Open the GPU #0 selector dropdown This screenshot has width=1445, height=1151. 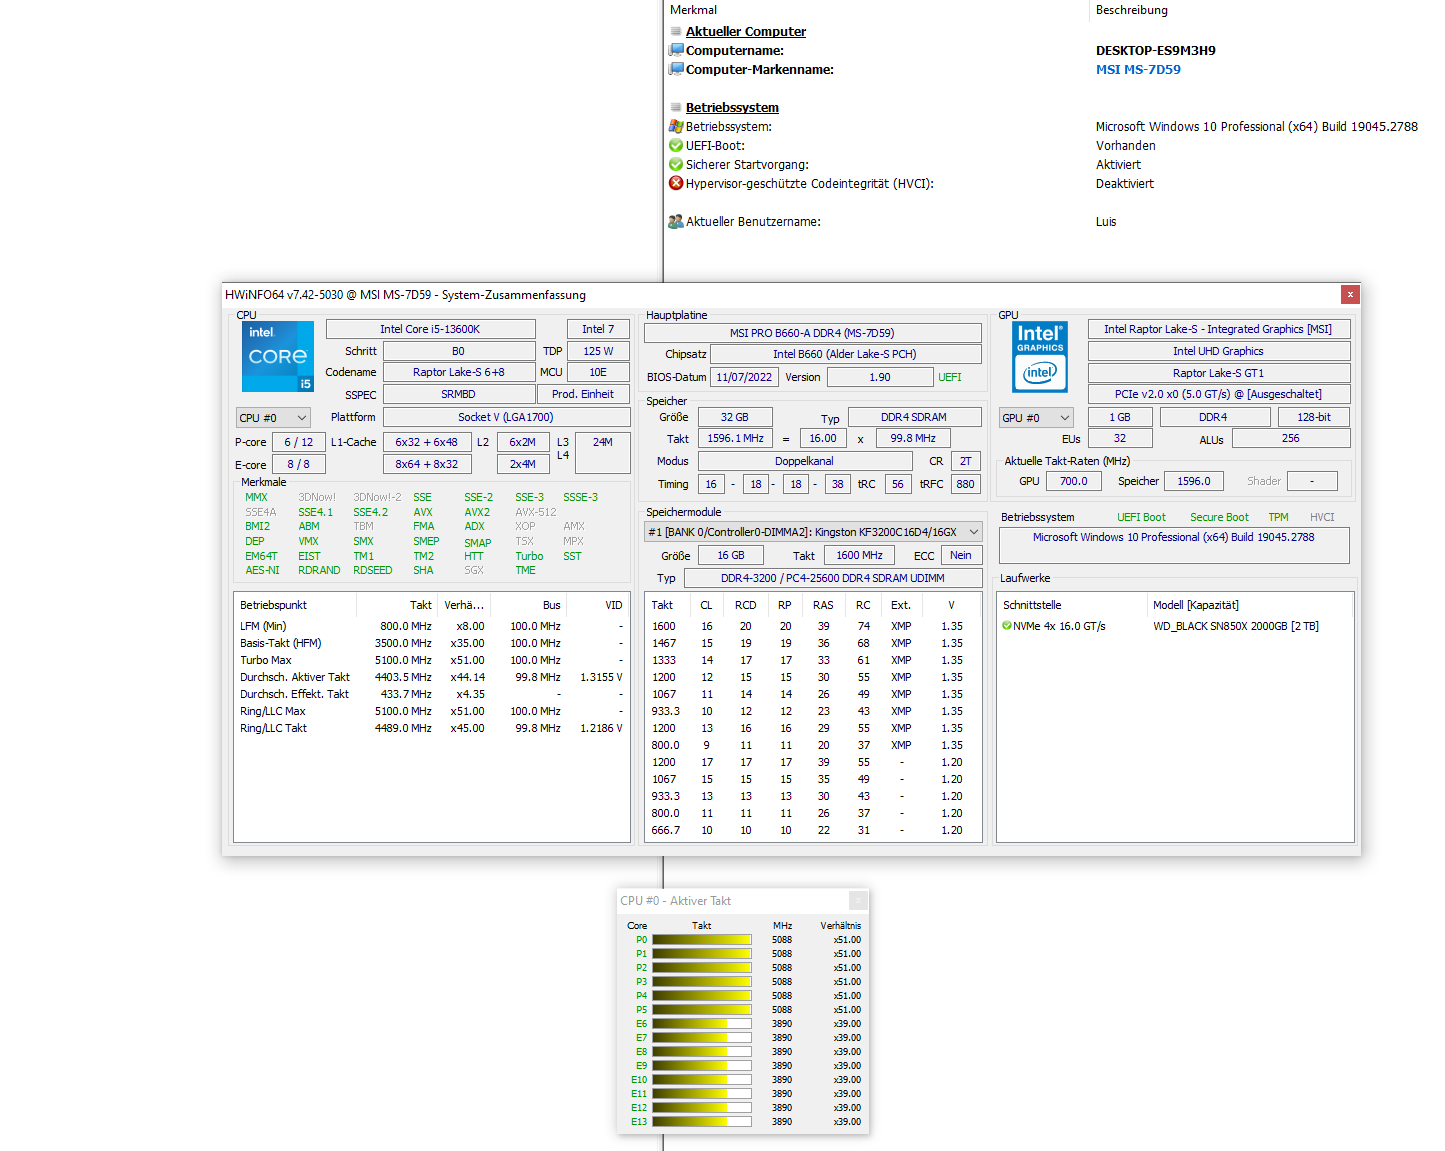(x=1036, y=417)
